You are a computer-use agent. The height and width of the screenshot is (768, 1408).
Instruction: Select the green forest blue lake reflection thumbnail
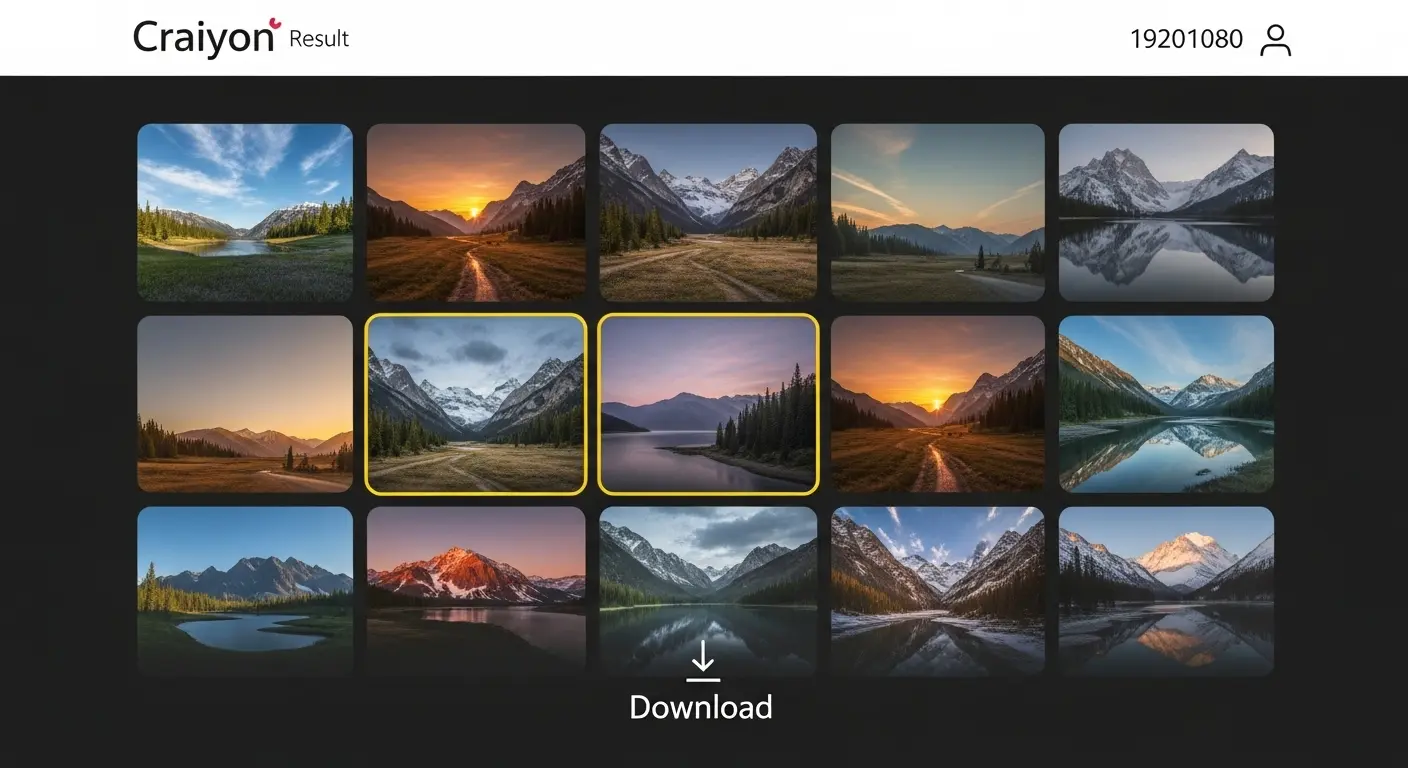point(1166,404)
